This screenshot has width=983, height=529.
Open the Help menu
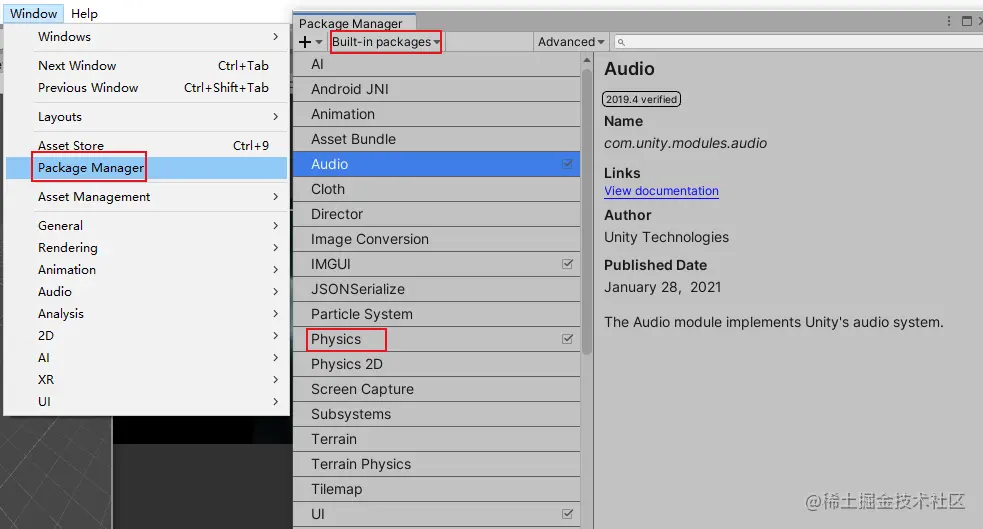pos(84,13)
